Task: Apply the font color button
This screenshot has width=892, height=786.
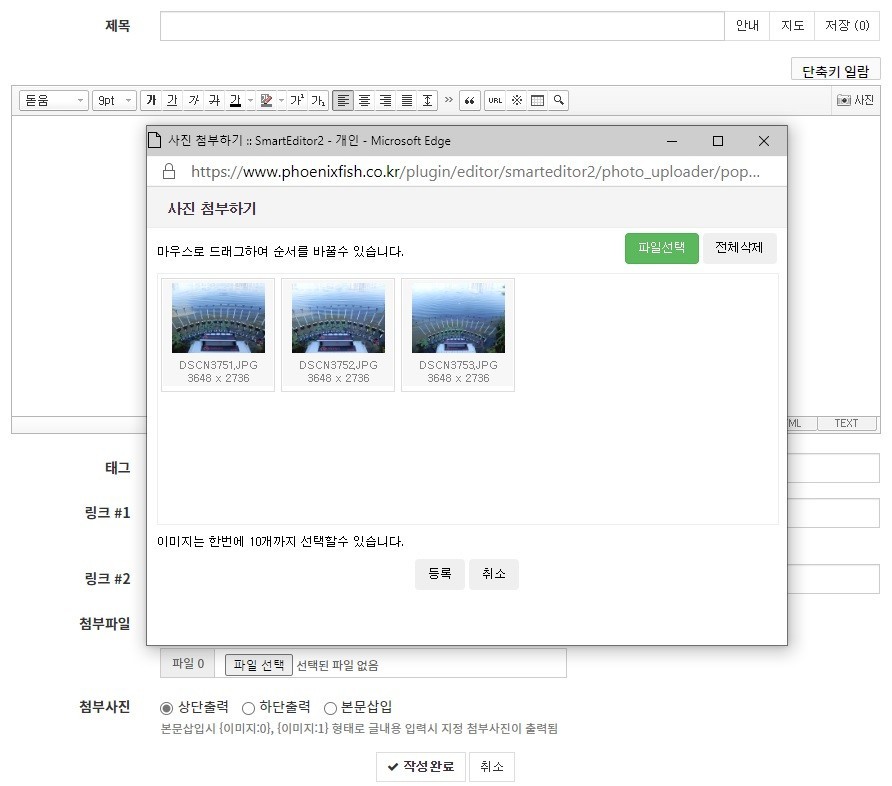Action: pos(235,101)
